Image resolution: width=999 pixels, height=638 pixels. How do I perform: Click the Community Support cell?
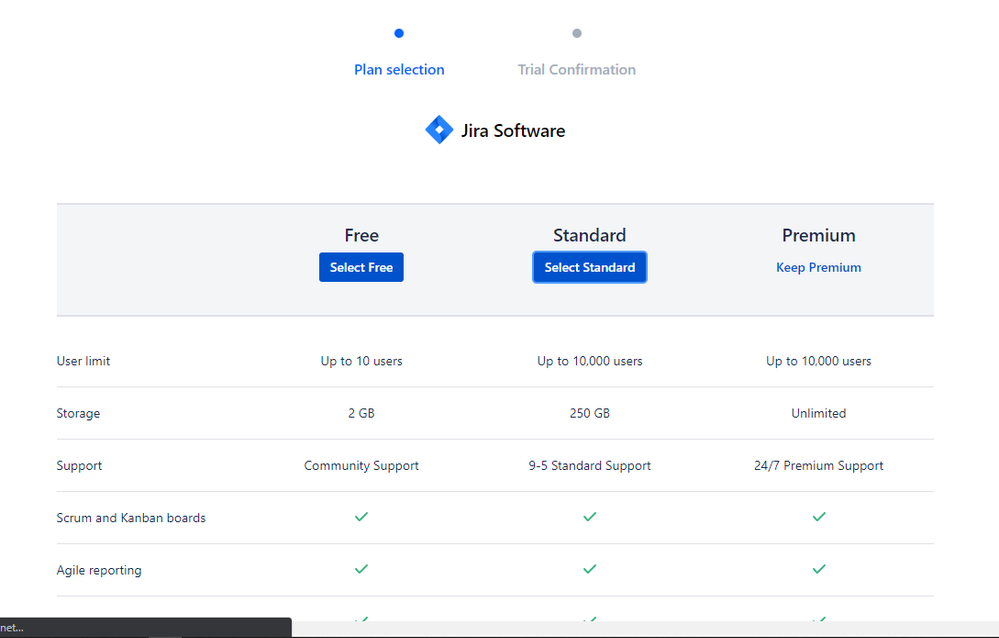(361, 465)
